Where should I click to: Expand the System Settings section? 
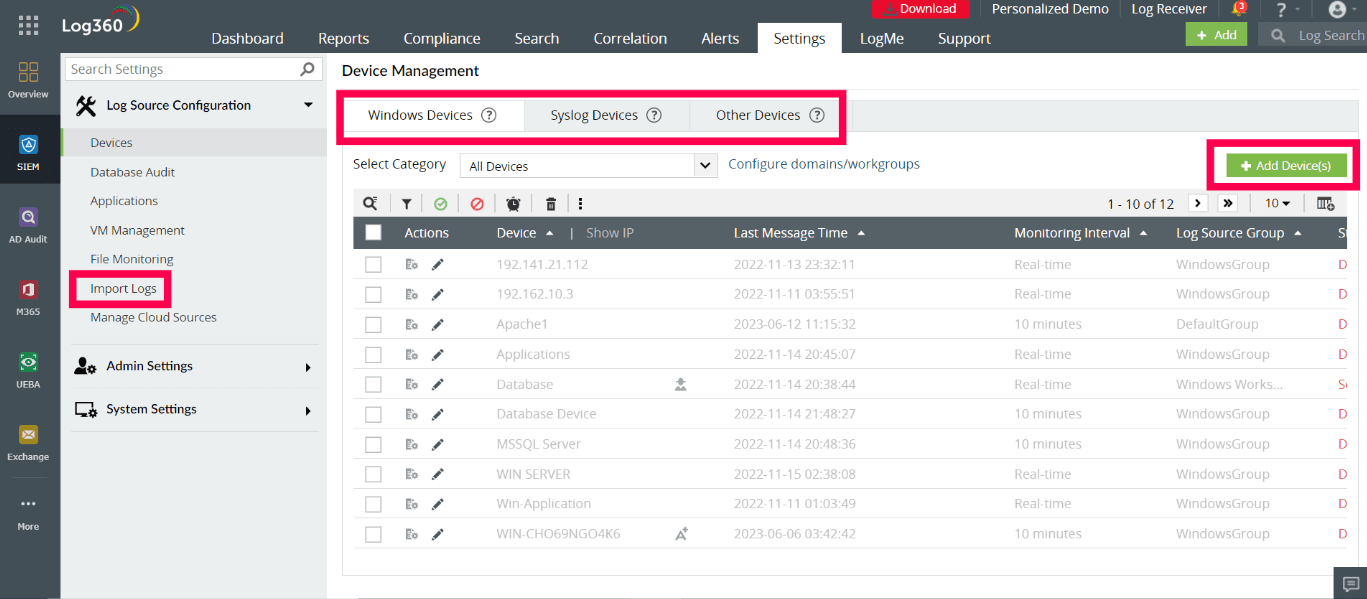click(x=308, y=410)
